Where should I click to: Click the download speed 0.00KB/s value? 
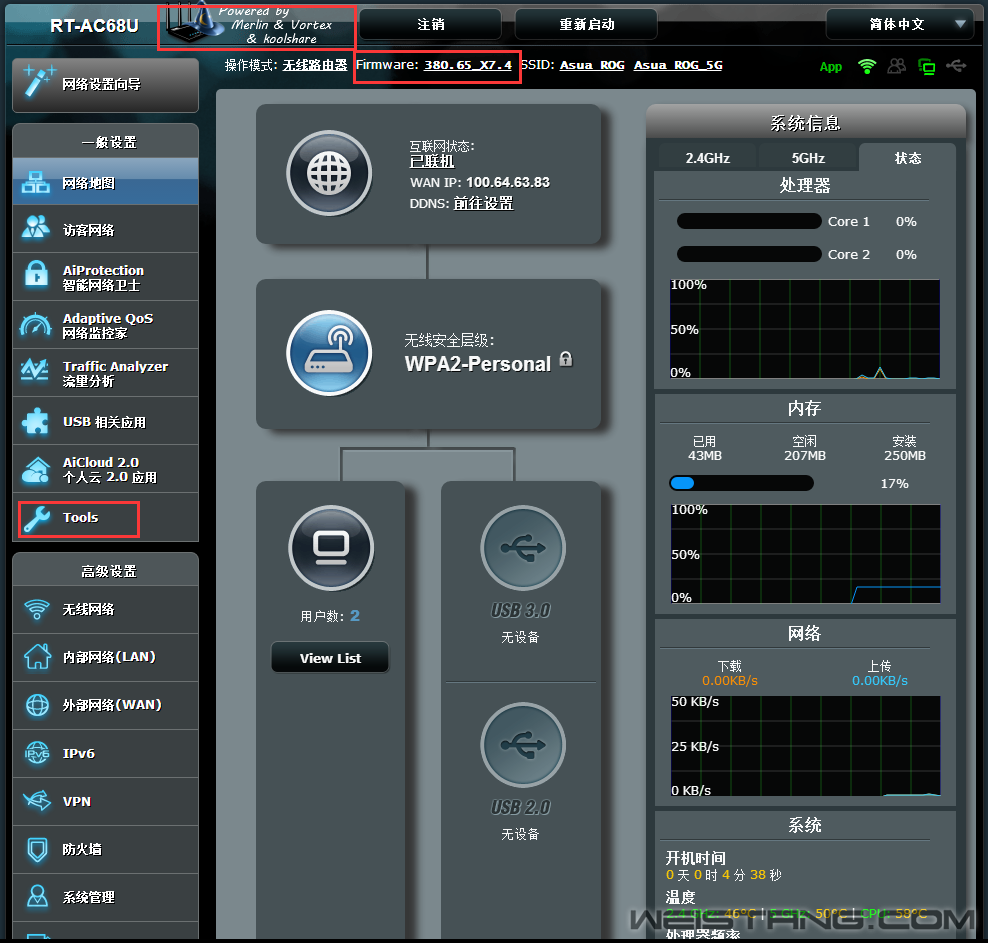click(730, 680)
